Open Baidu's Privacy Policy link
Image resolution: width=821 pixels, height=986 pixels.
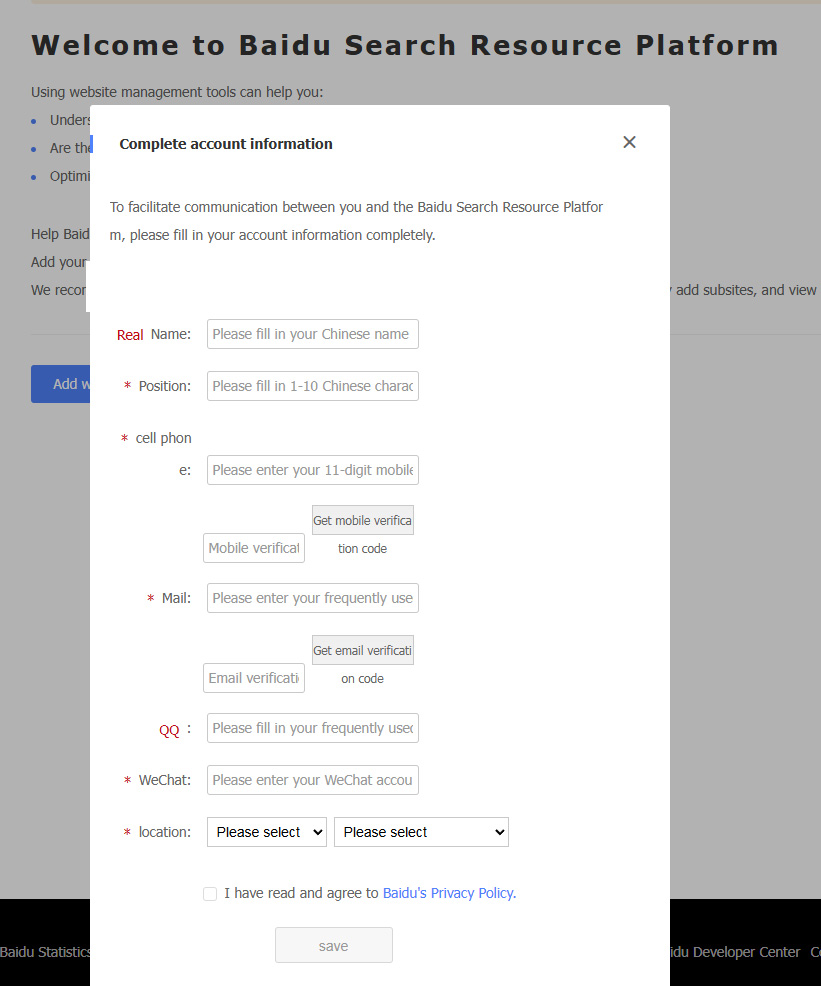point(448,893)
